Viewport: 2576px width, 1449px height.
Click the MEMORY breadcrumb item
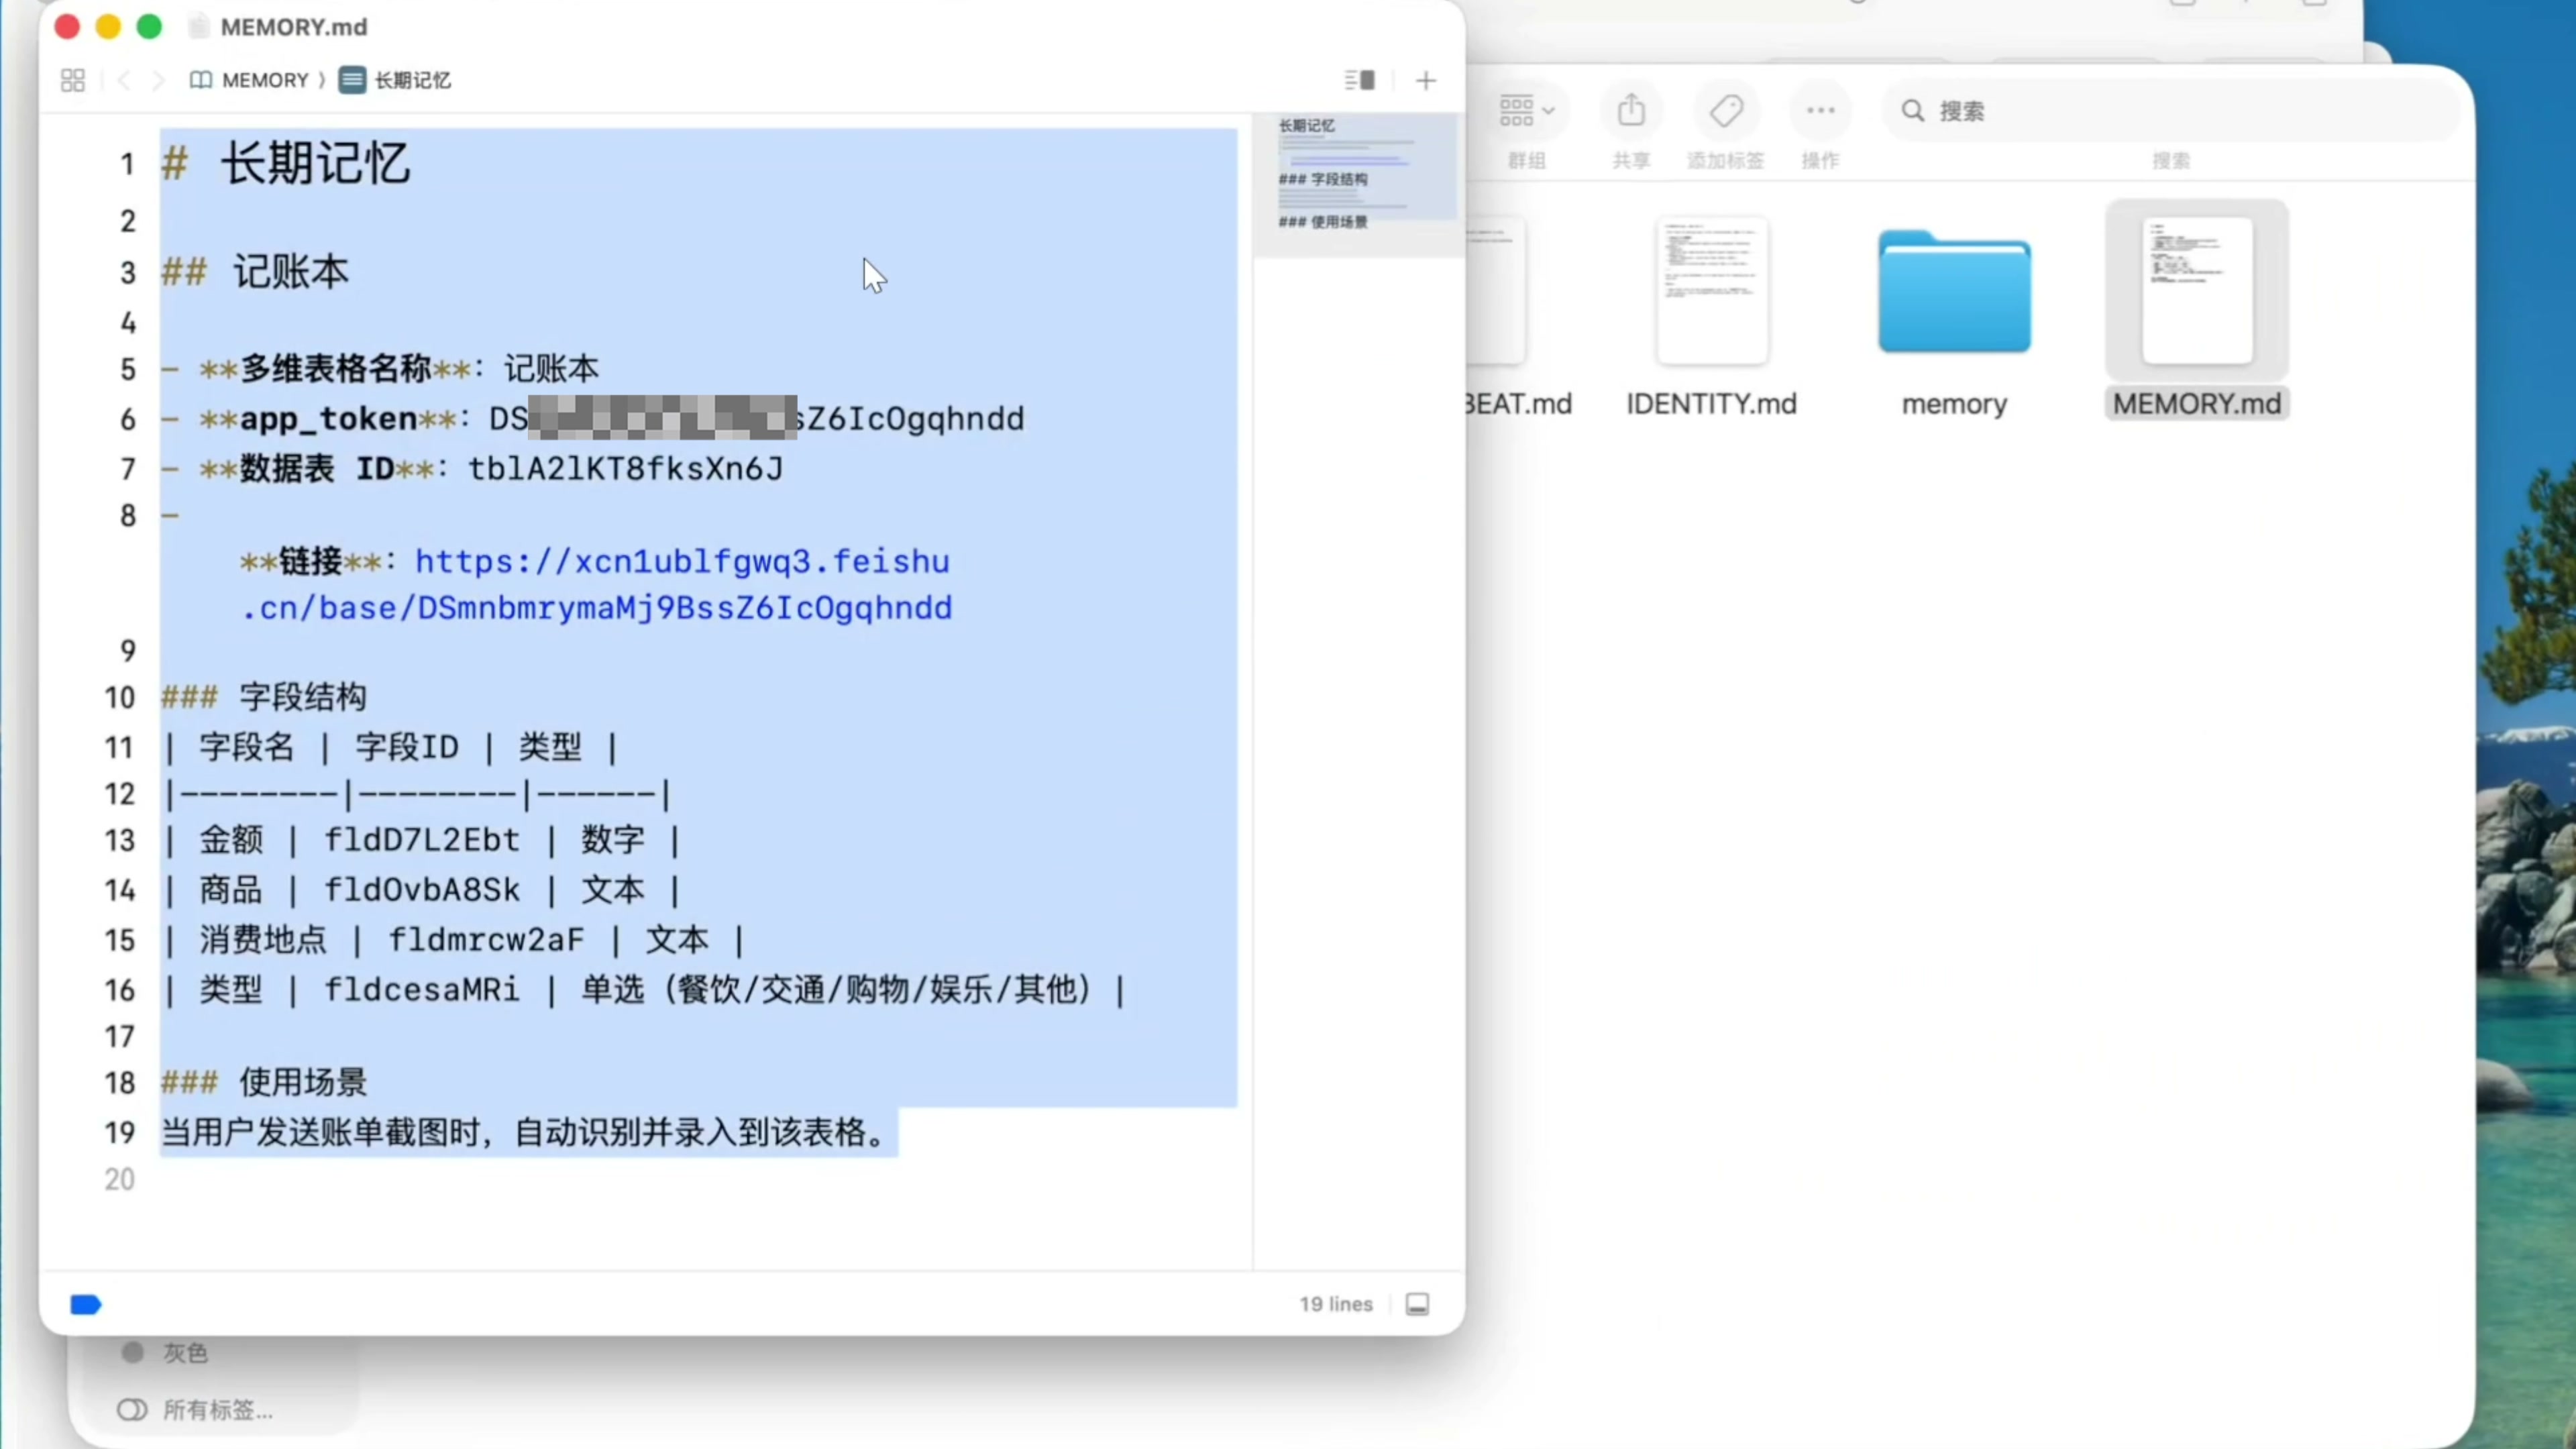(x=264, y=80)
